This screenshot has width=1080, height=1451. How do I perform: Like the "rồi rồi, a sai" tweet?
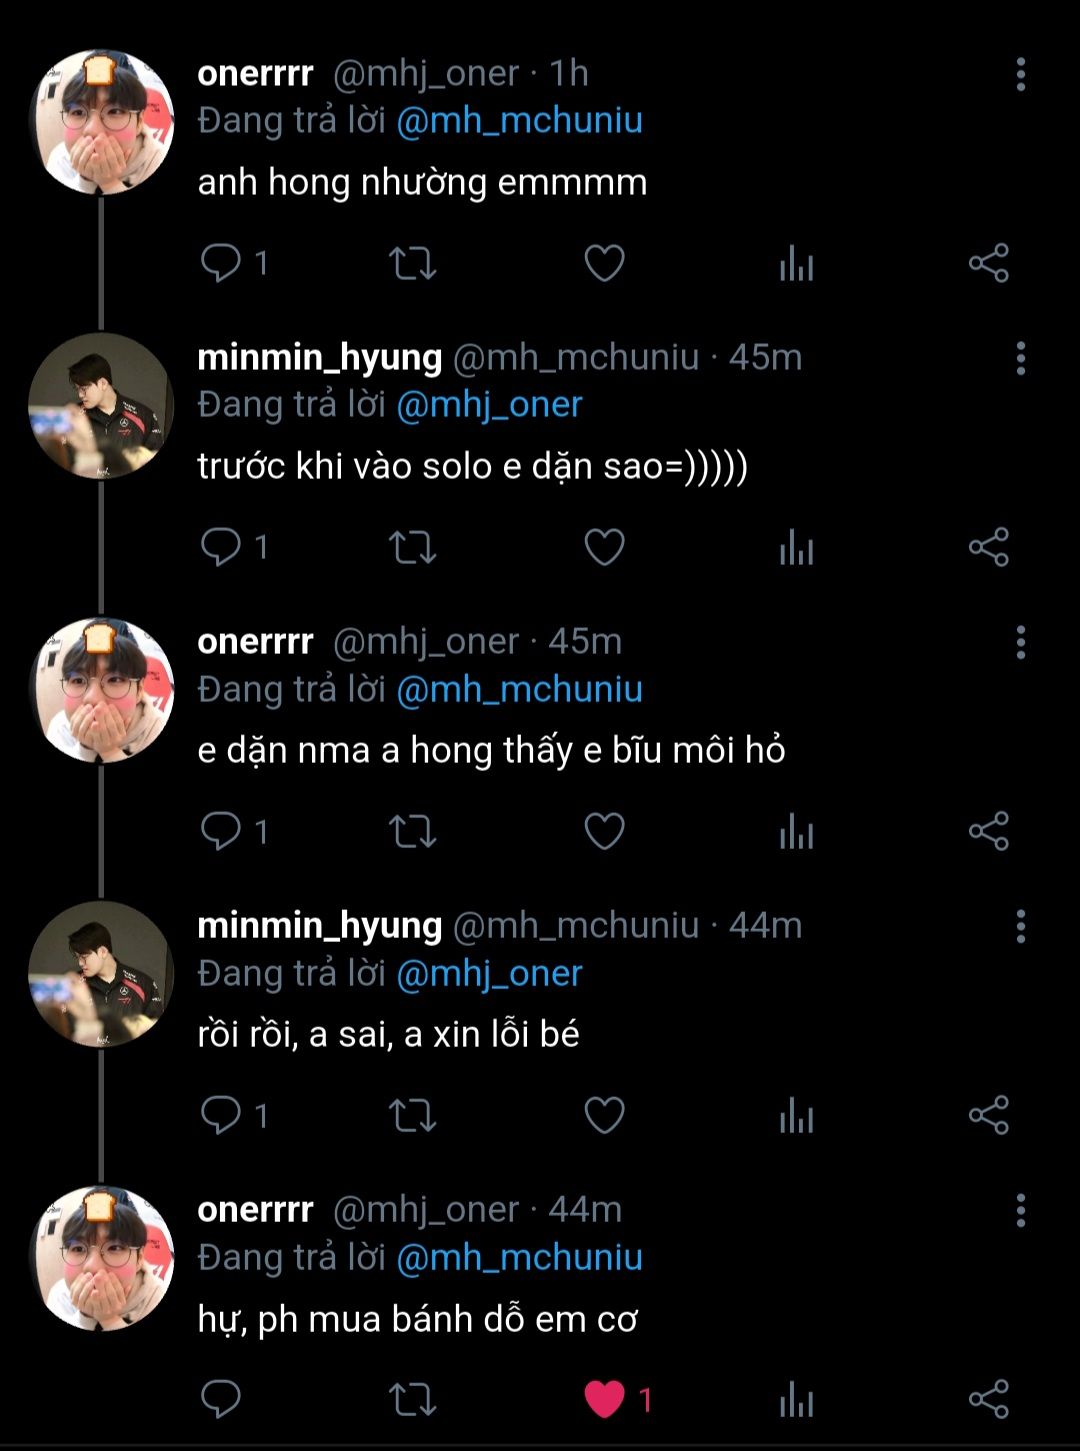604,1115
